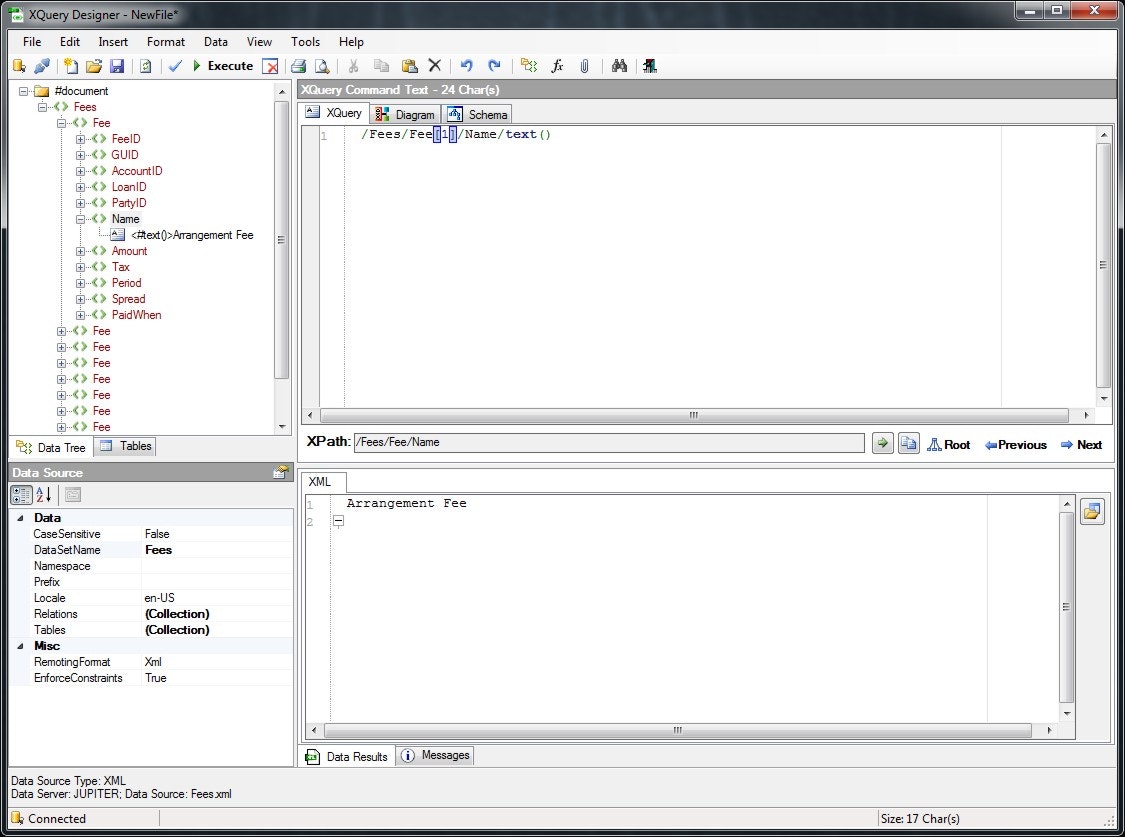Jump to Root node in XPath bar
This screenshot has width=1125, height=837.
(948, 444)
